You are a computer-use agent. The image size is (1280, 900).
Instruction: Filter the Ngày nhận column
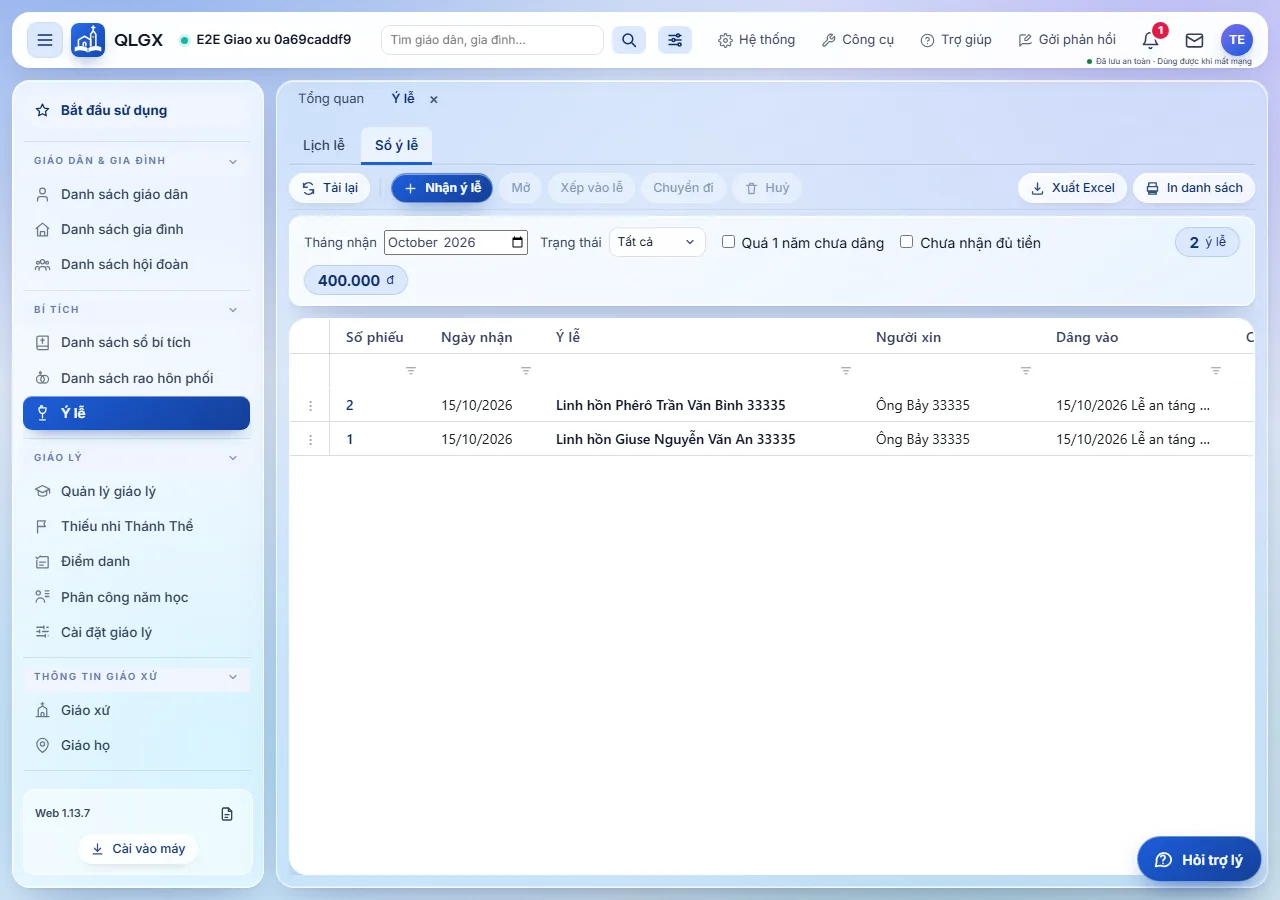(526, 371)
